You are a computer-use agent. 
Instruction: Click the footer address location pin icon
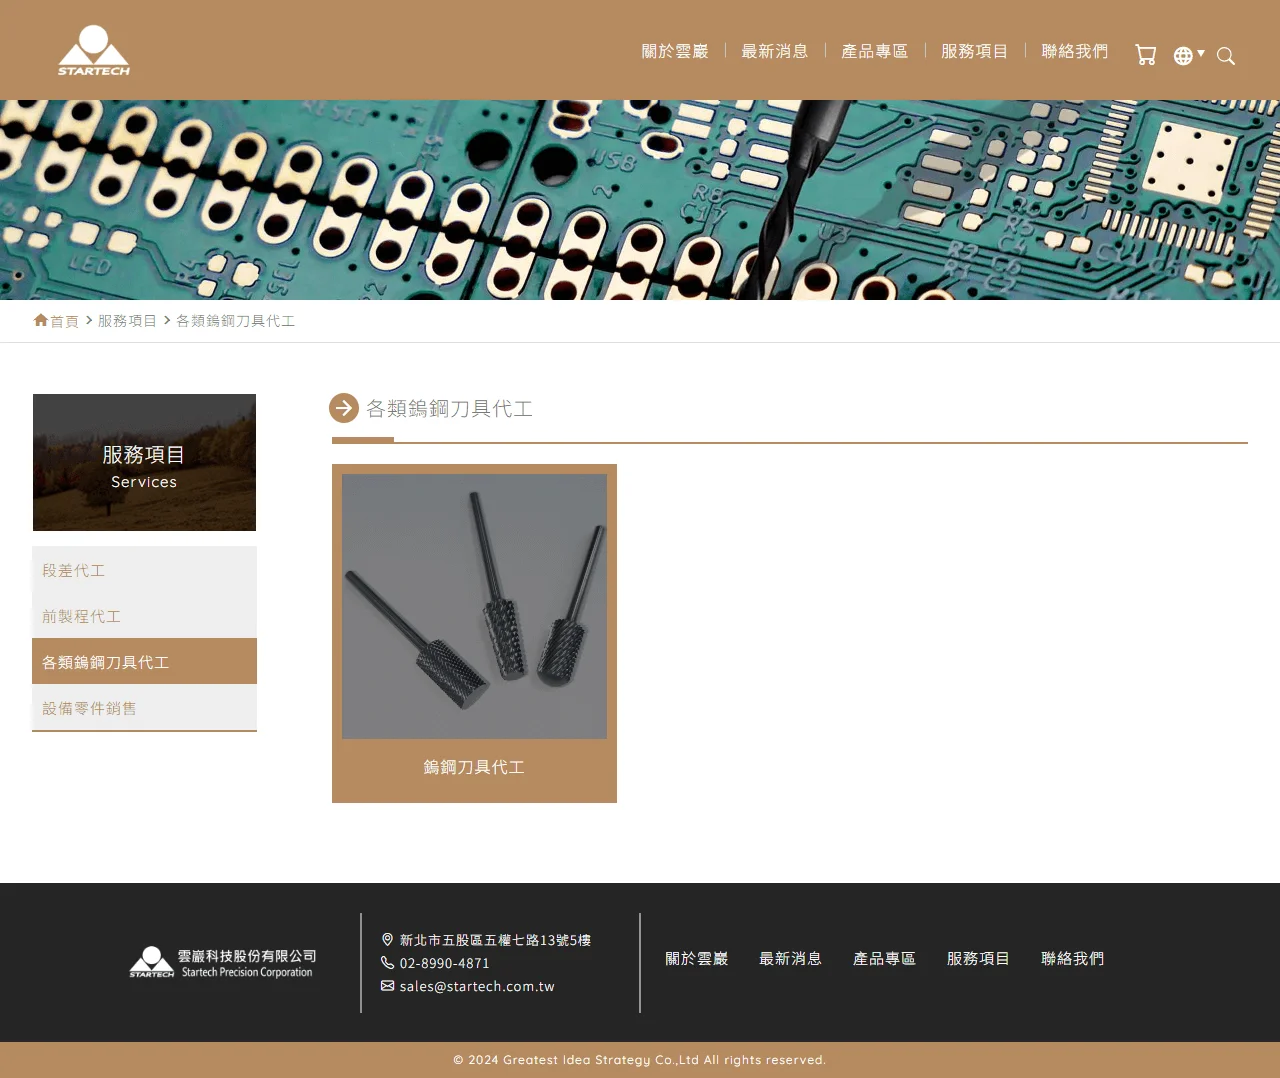(x=387, y=940)
